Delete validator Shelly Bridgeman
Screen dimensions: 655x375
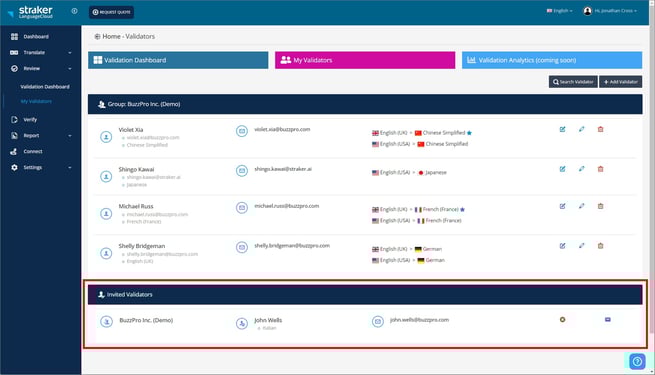pos(600,246)
